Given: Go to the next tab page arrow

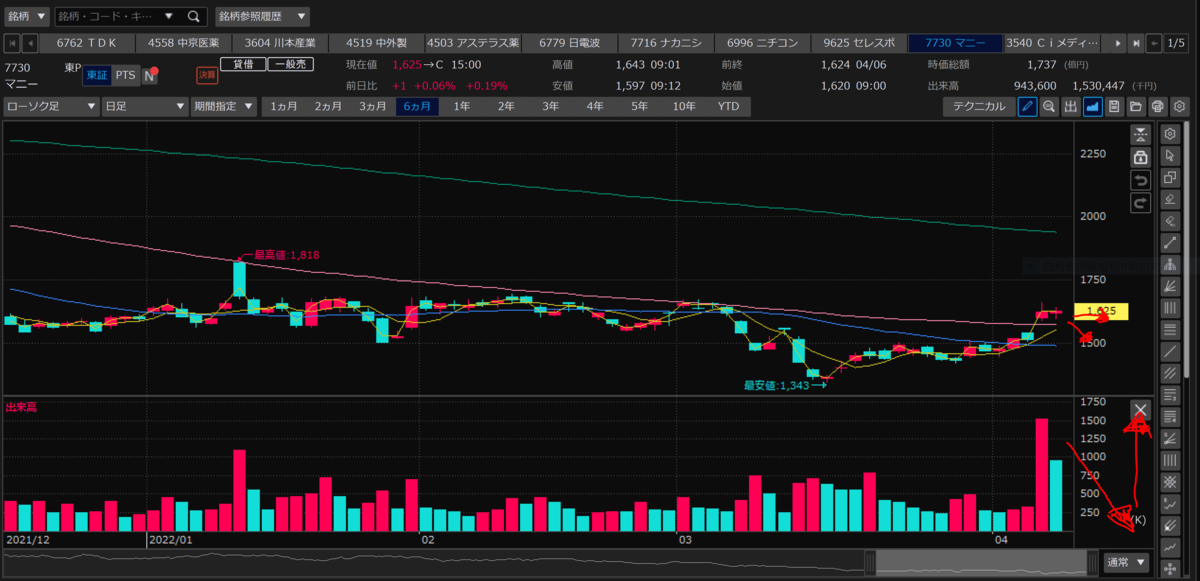Looking at the screenshot, I should point(1119,43).
